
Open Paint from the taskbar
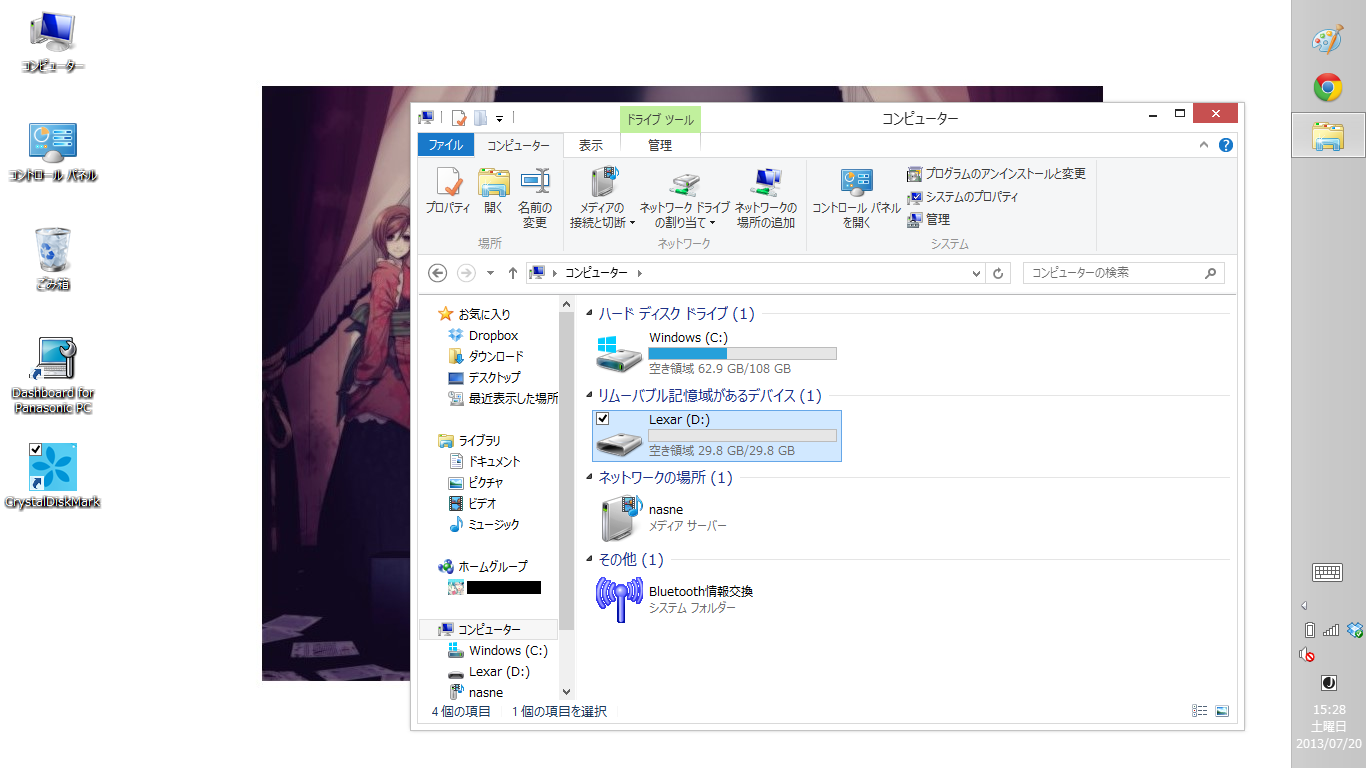coord(1328,40)
